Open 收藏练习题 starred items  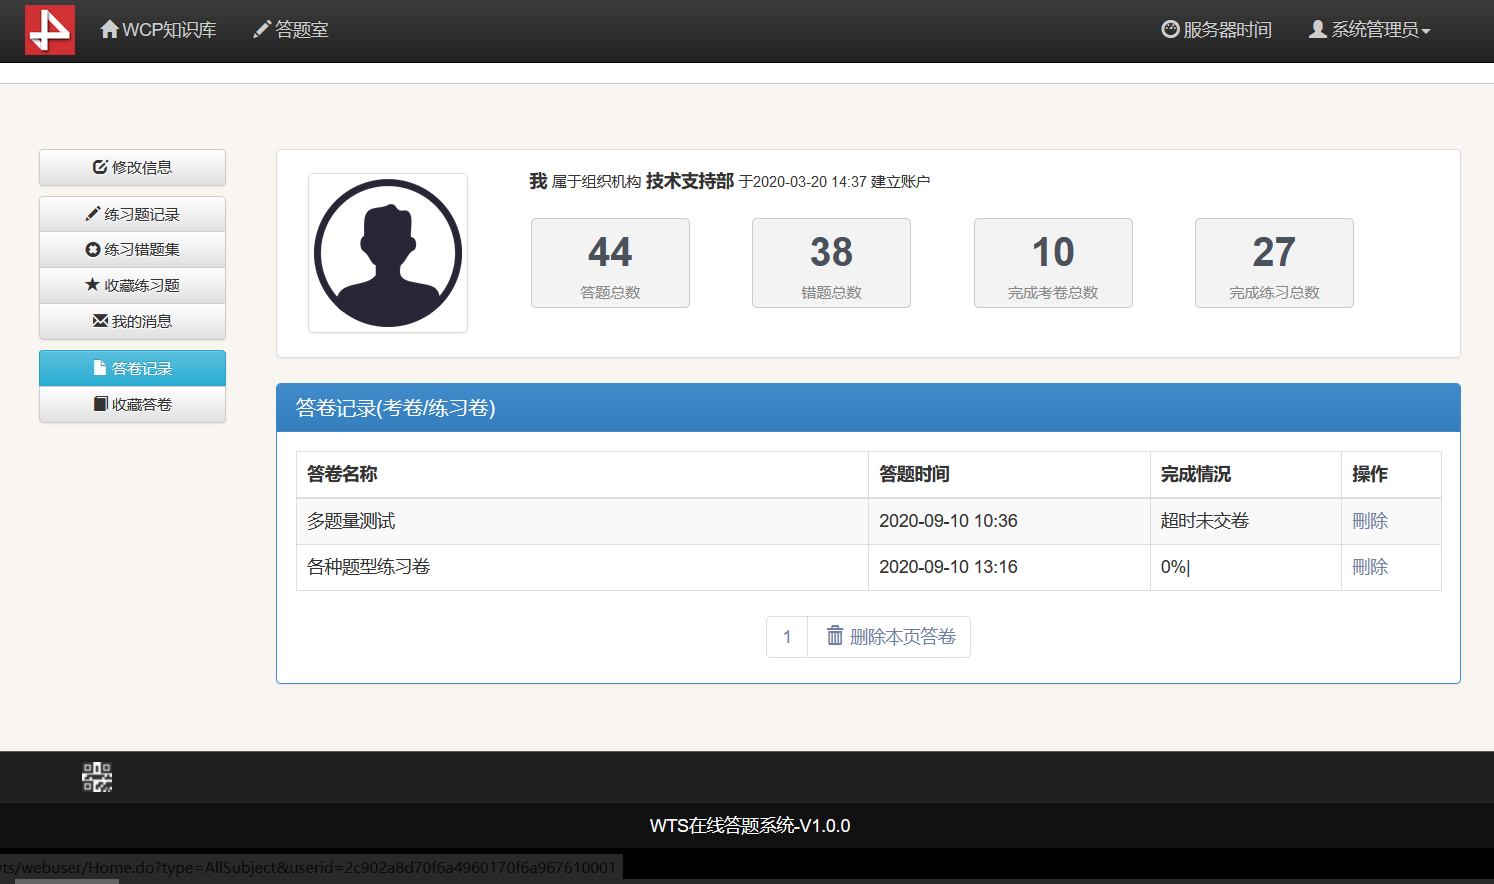click(132, 286)
